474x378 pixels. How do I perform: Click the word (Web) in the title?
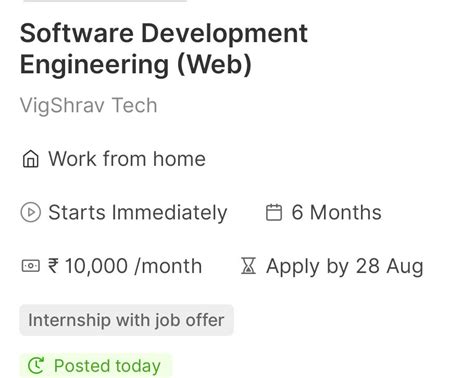coord(214,64)
